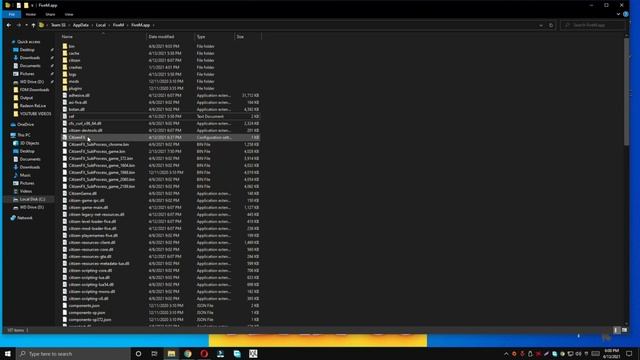This screenshot has height=360, width=640.
Task: Open the recent locations dropdown arrow
Action: point(27,25)
